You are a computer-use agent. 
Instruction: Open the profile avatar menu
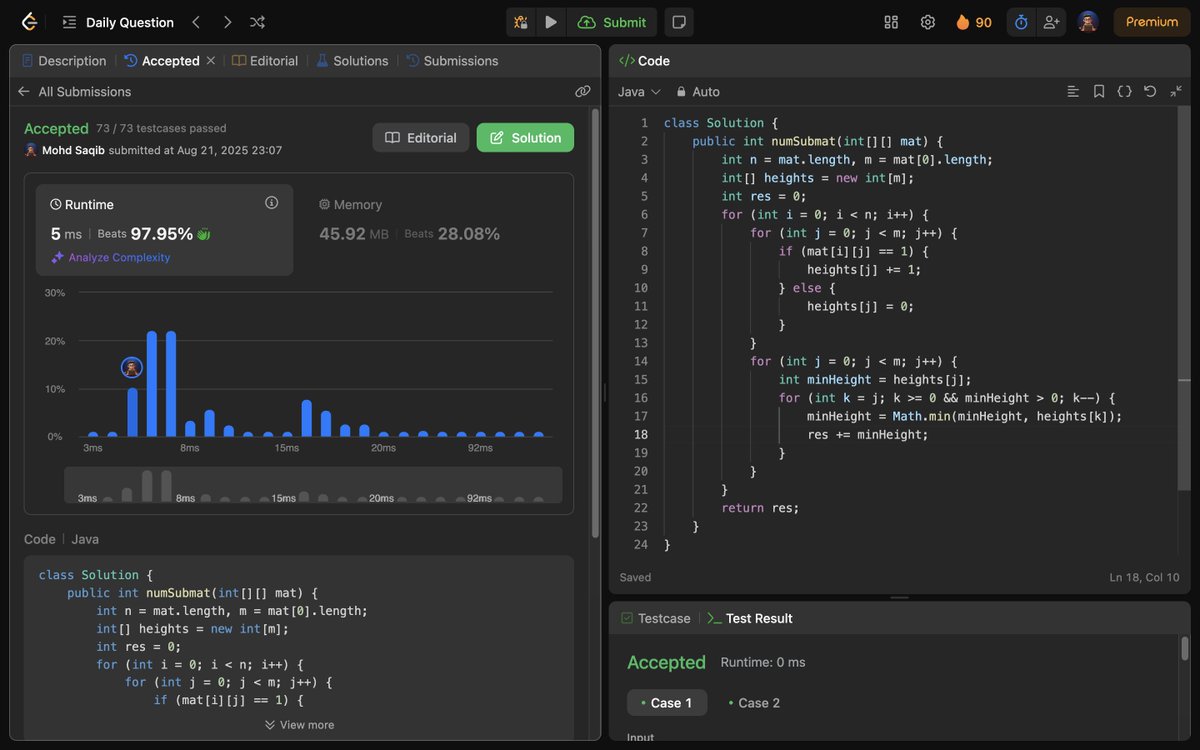pyautogui.click(x=1088, y=22)
